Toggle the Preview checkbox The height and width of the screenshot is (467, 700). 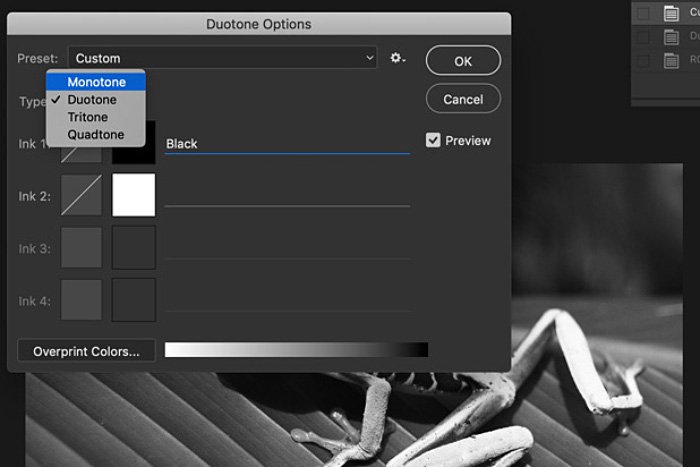coord(433,141)
